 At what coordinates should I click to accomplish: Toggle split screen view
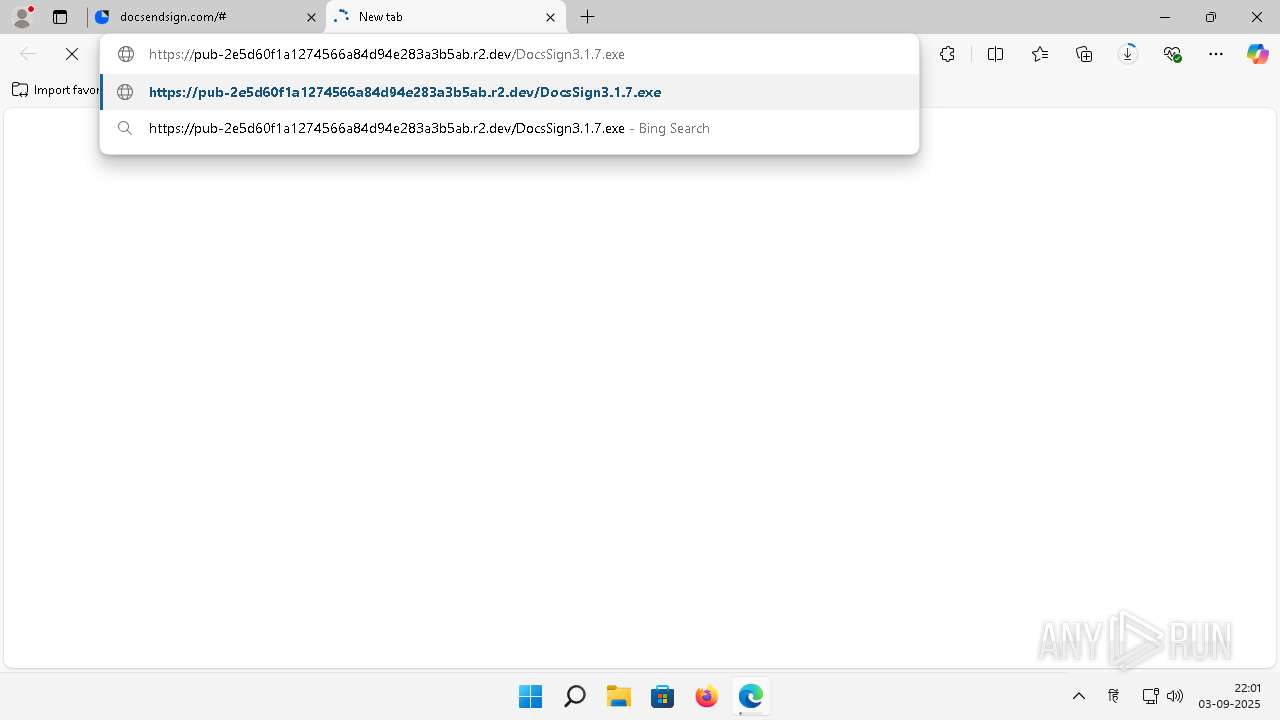coord(995,54)
